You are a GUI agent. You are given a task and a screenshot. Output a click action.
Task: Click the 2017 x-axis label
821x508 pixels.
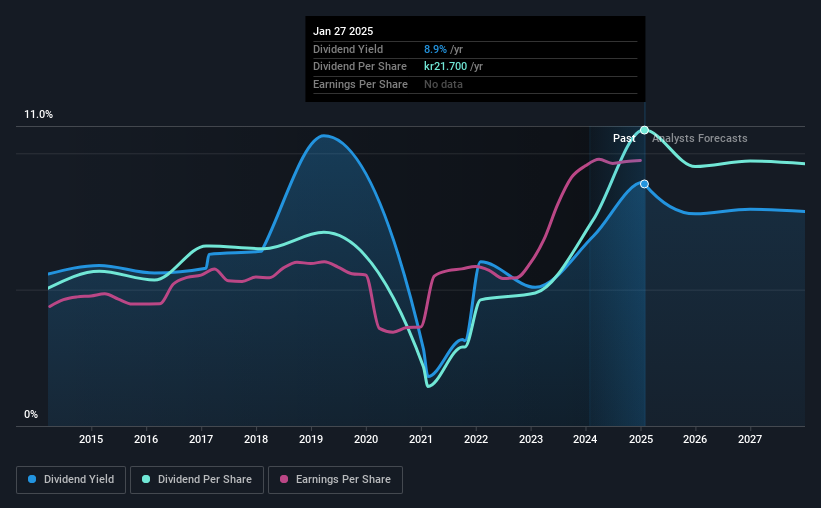coord(201,439)
